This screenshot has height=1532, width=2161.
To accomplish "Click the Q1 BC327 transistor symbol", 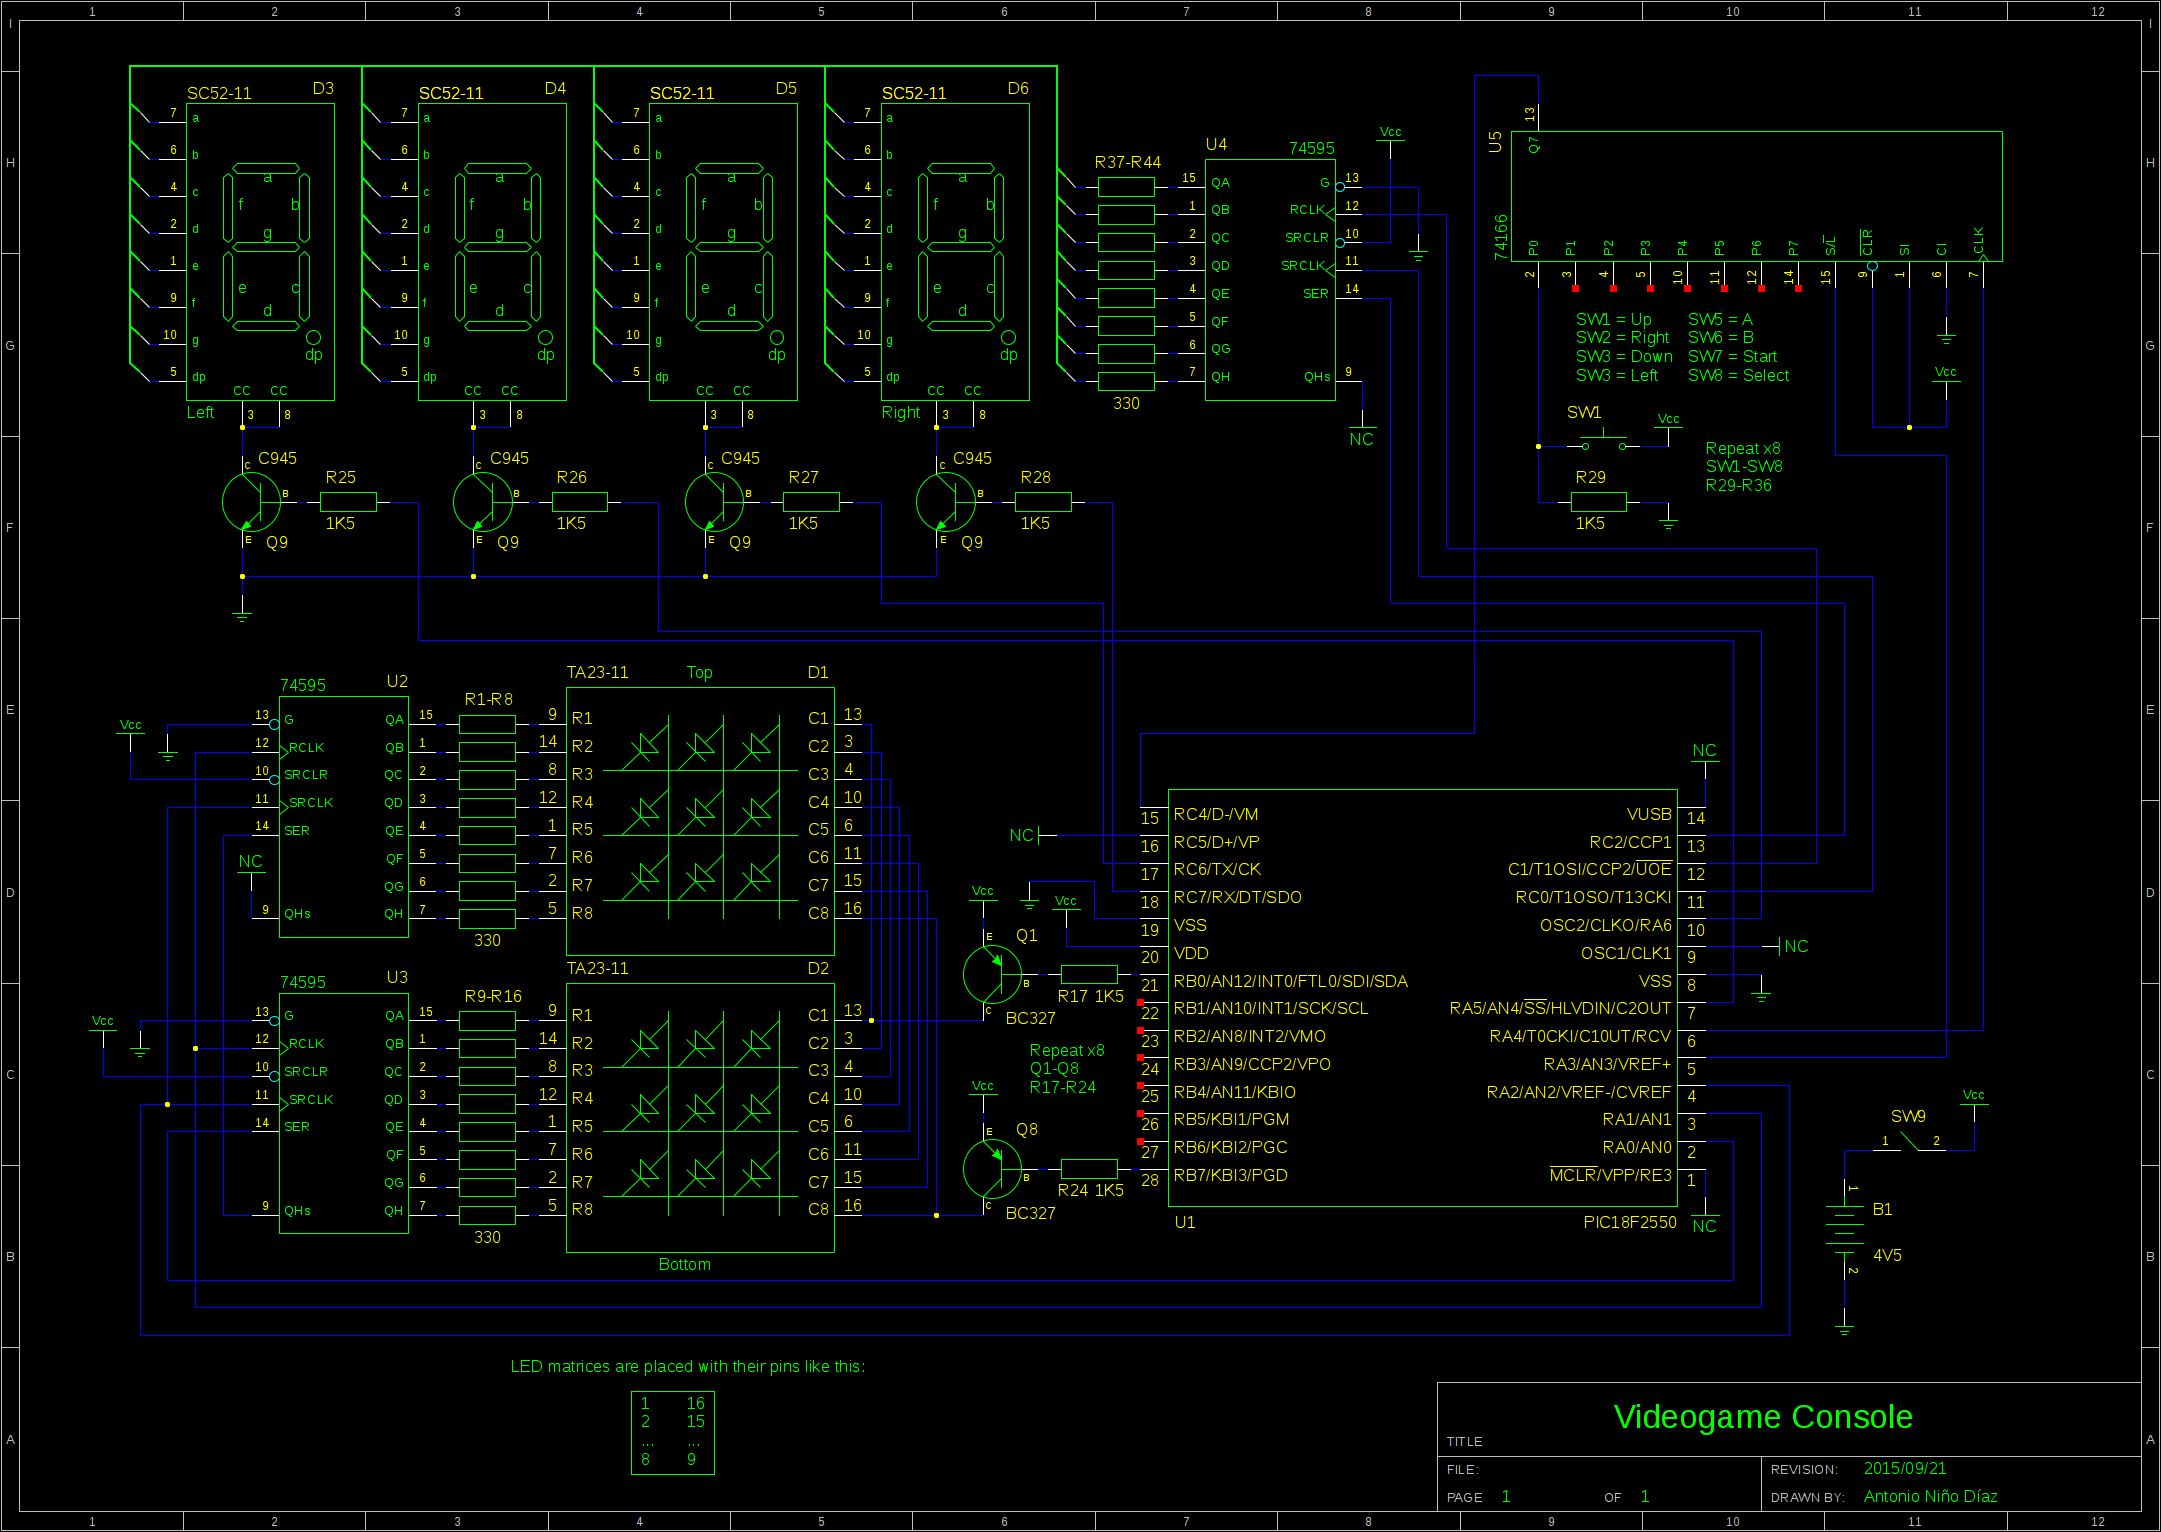I will pos(991,974).
